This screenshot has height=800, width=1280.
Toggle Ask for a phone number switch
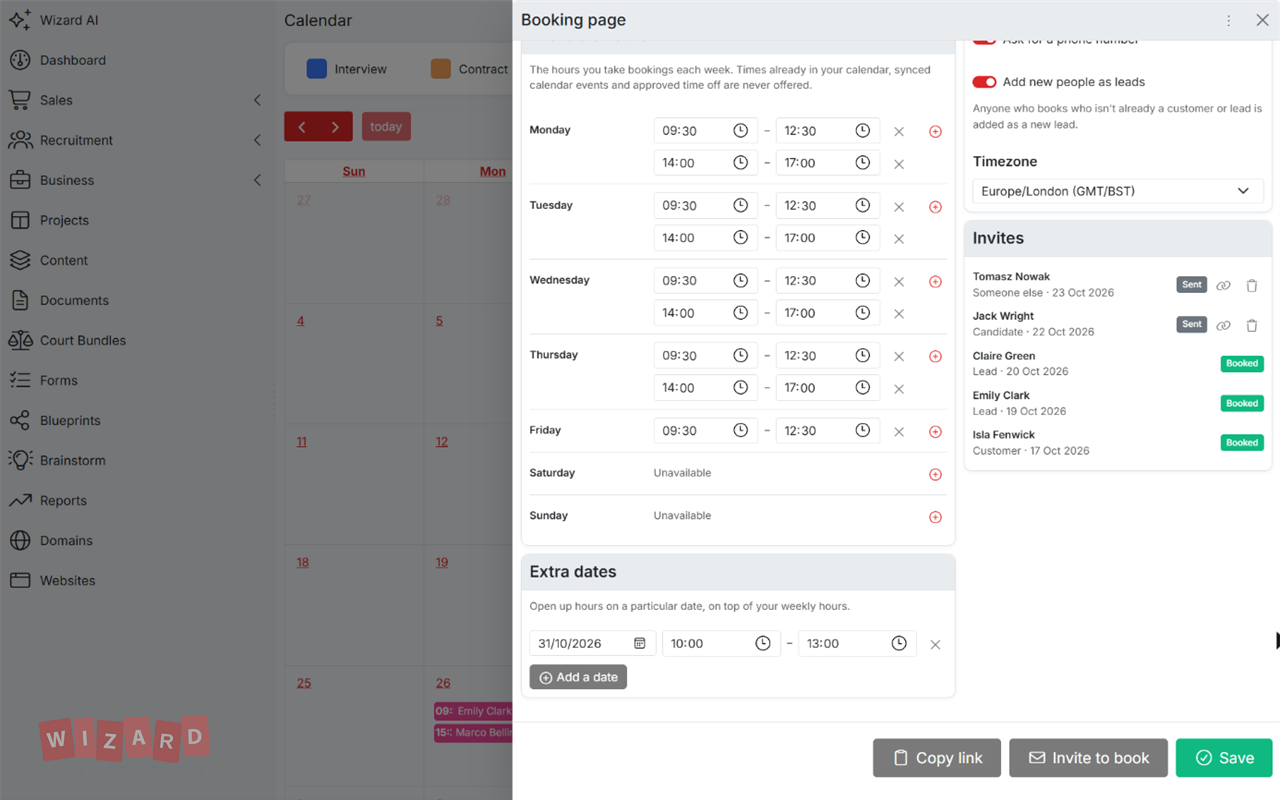(985, 39)
